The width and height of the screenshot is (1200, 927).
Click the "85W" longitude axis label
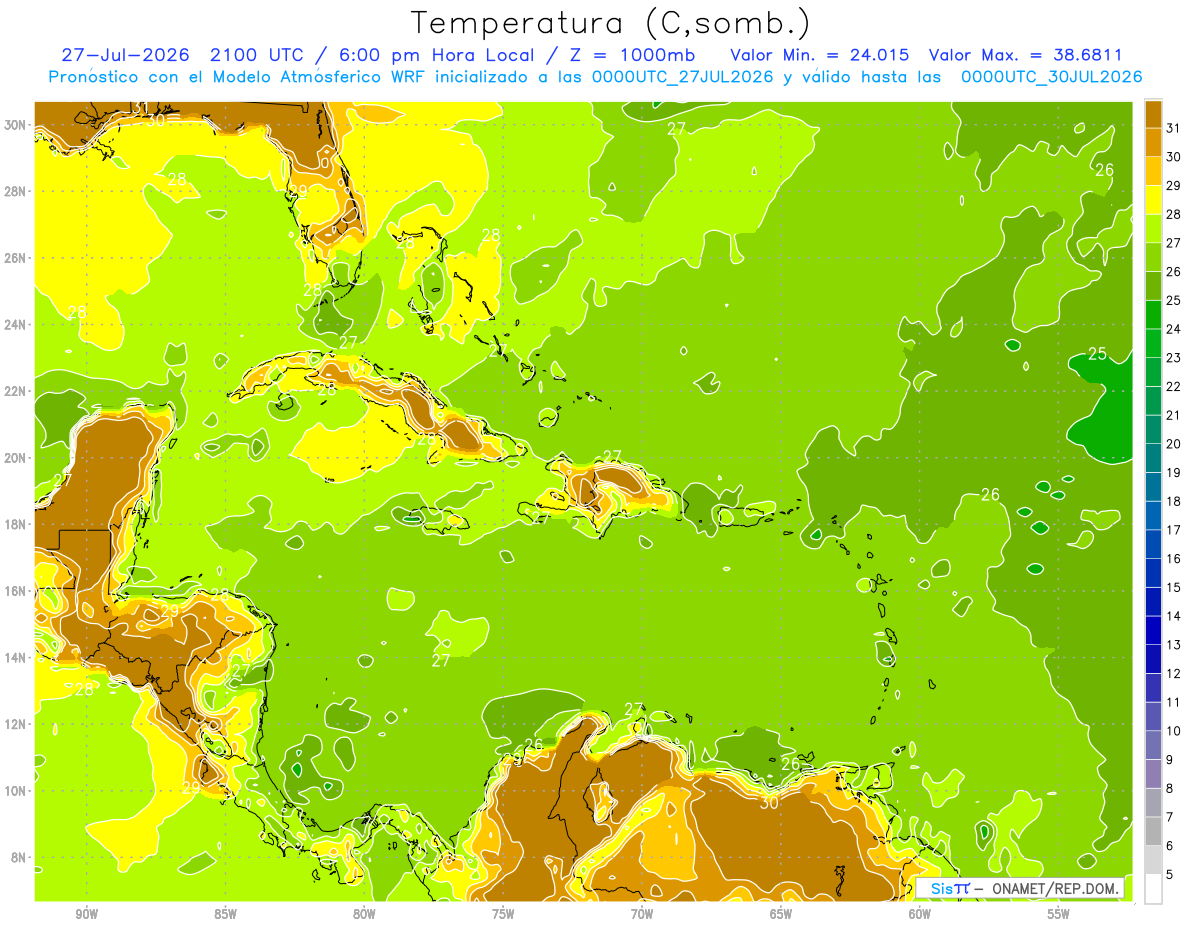[x=225, y=914]
